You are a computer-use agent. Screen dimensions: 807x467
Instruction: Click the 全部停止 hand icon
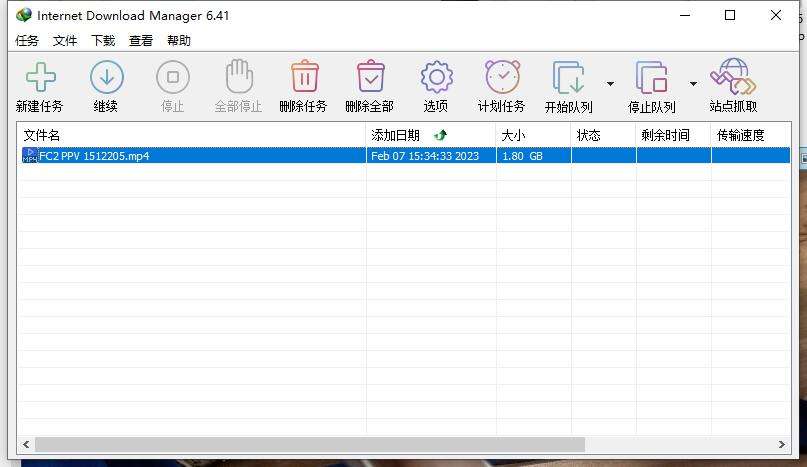point(239,76)
